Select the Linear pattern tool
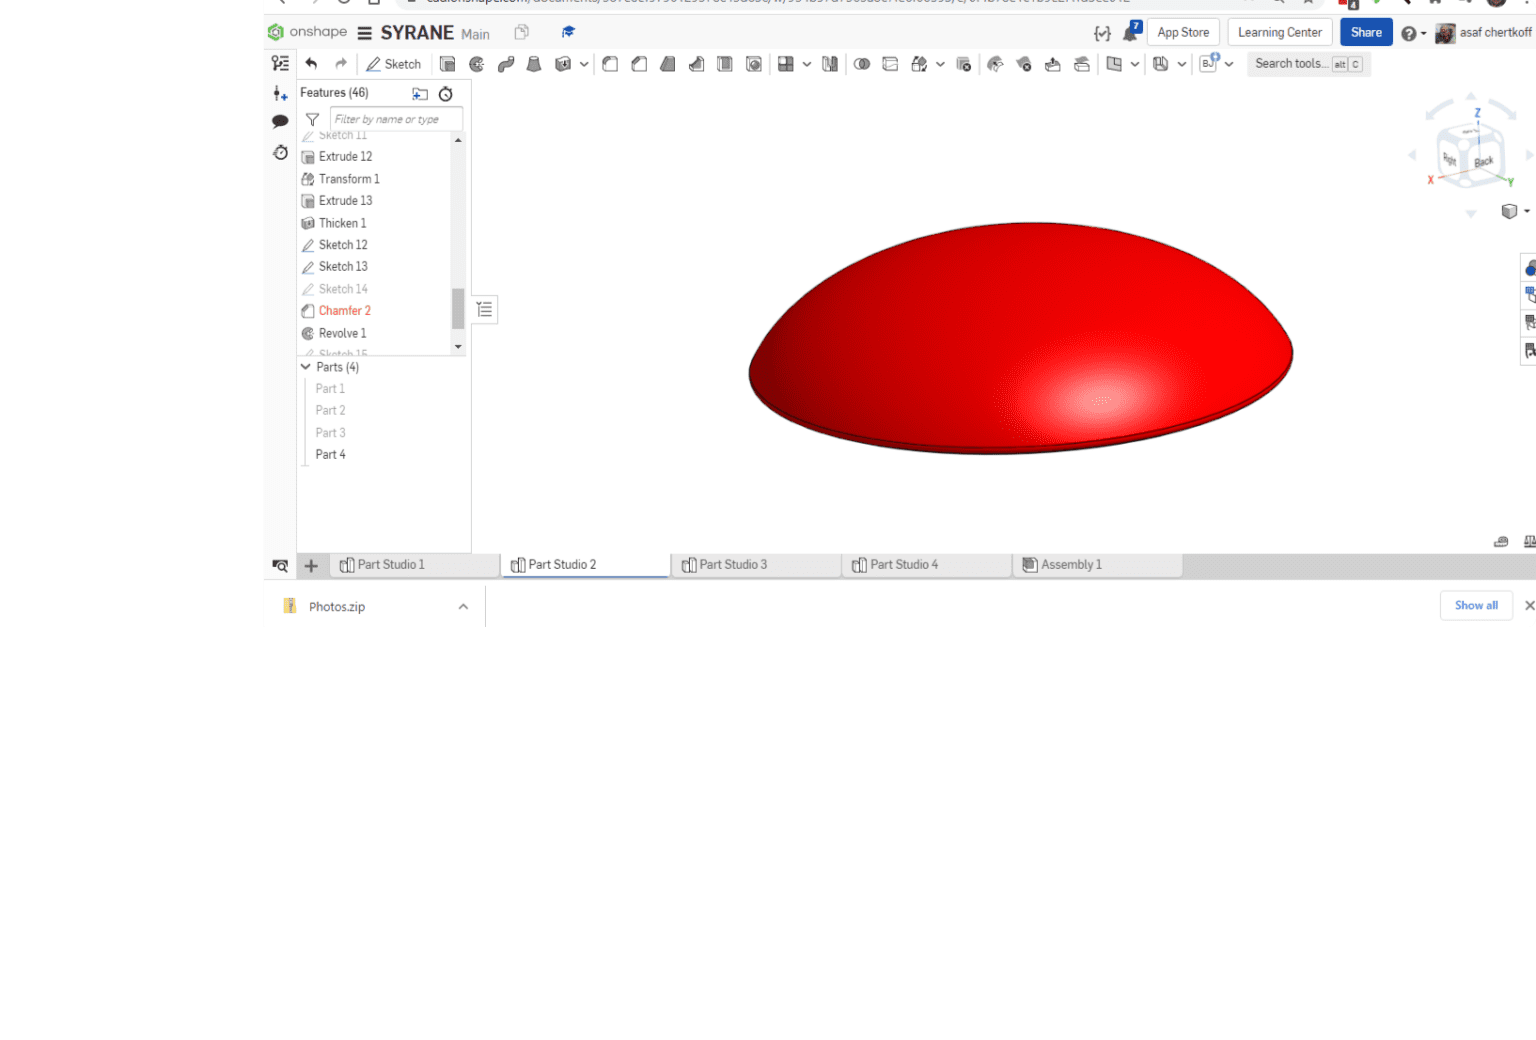 point(786,64)
